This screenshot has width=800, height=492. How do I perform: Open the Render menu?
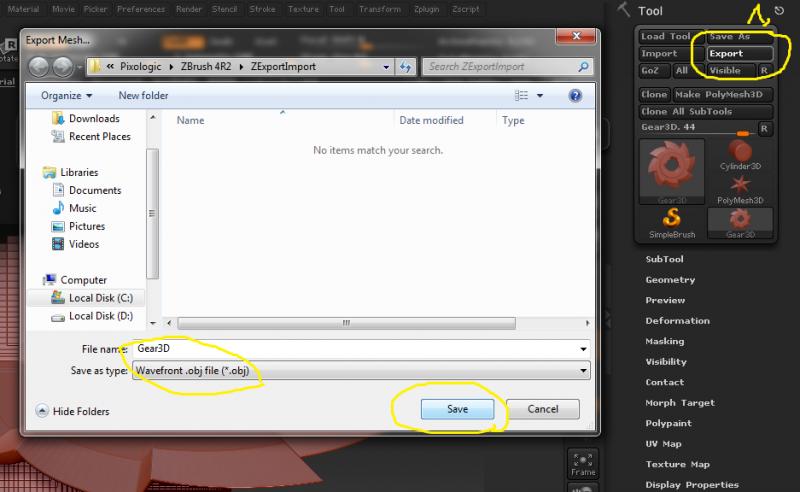(189, 9)
